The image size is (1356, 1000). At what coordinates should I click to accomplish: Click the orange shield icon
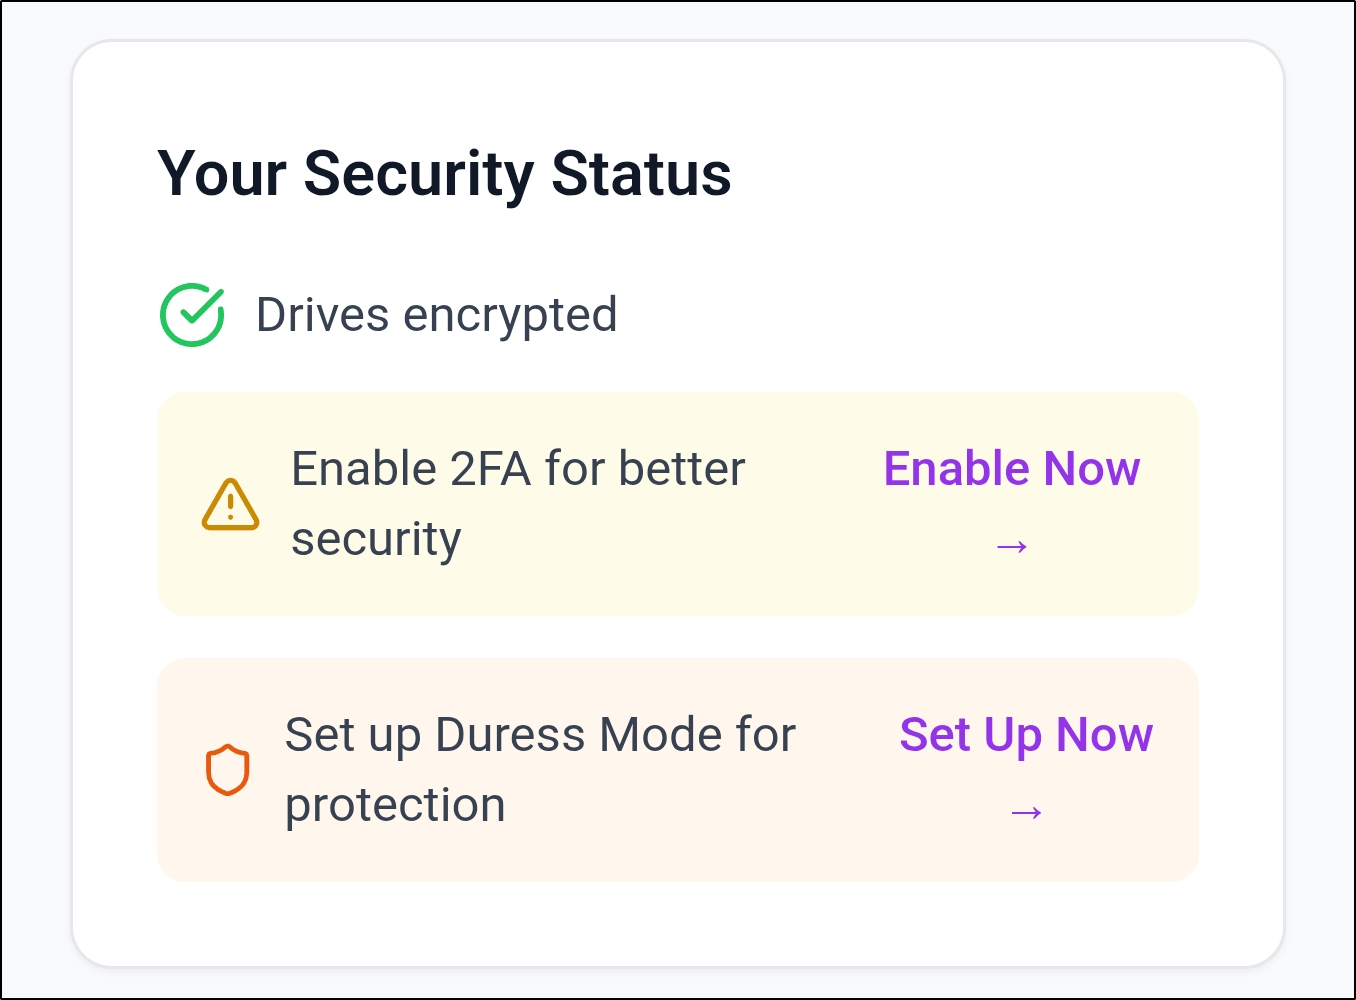pyautogui.click(x=228, y=770)
